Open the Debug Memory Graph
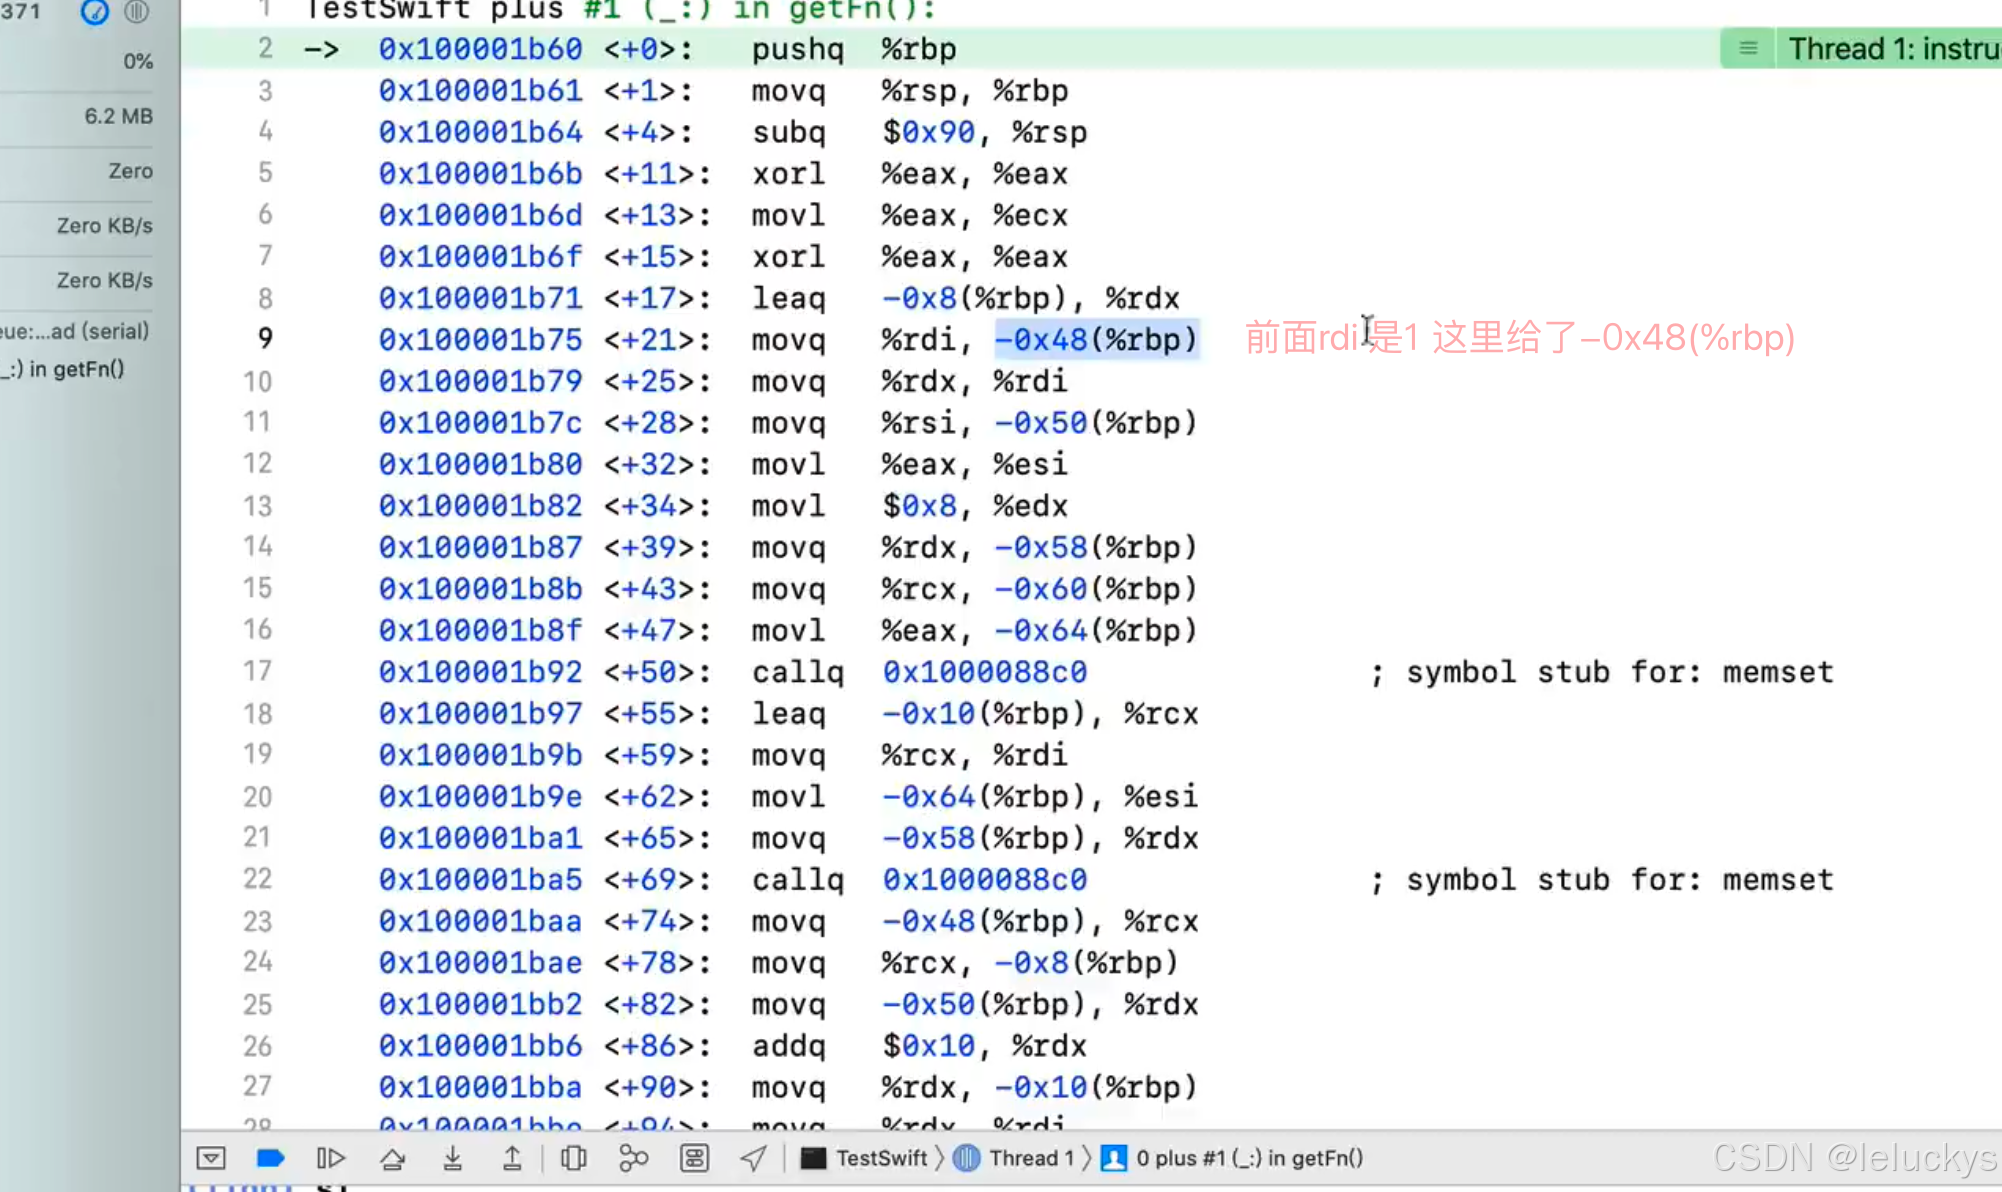Viewport: 2002px width, 1192px height. [x=633, y=1158]
